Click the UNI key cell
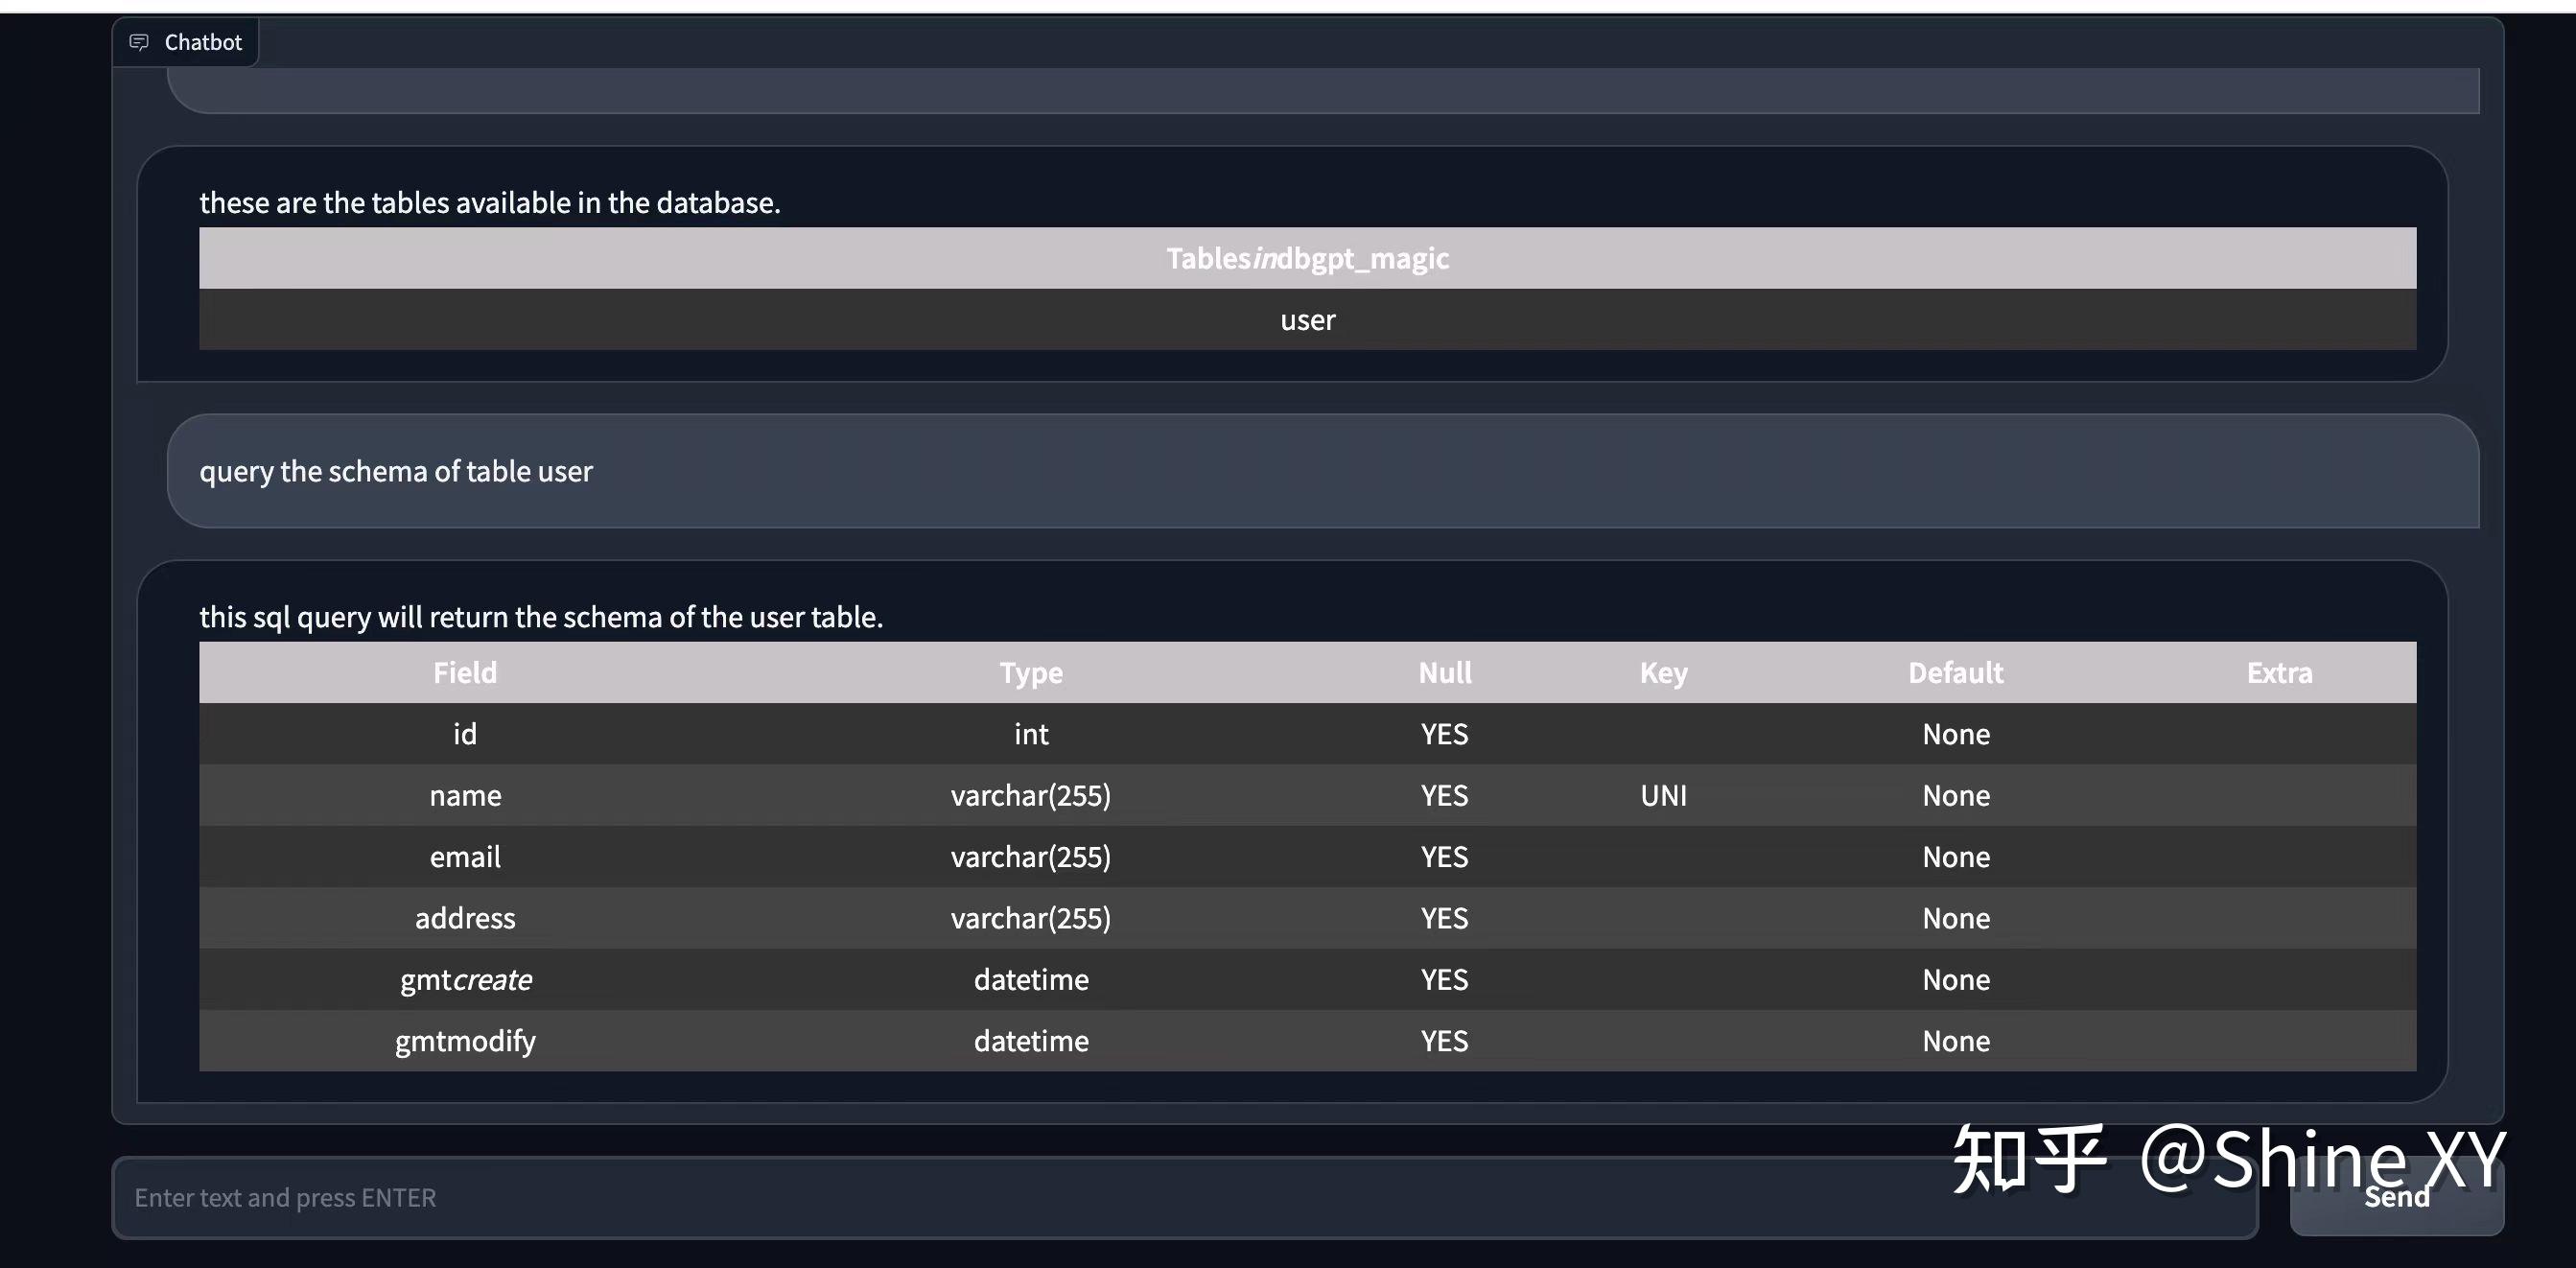The image size is (2576, 1268). (x=1664, y=795)
